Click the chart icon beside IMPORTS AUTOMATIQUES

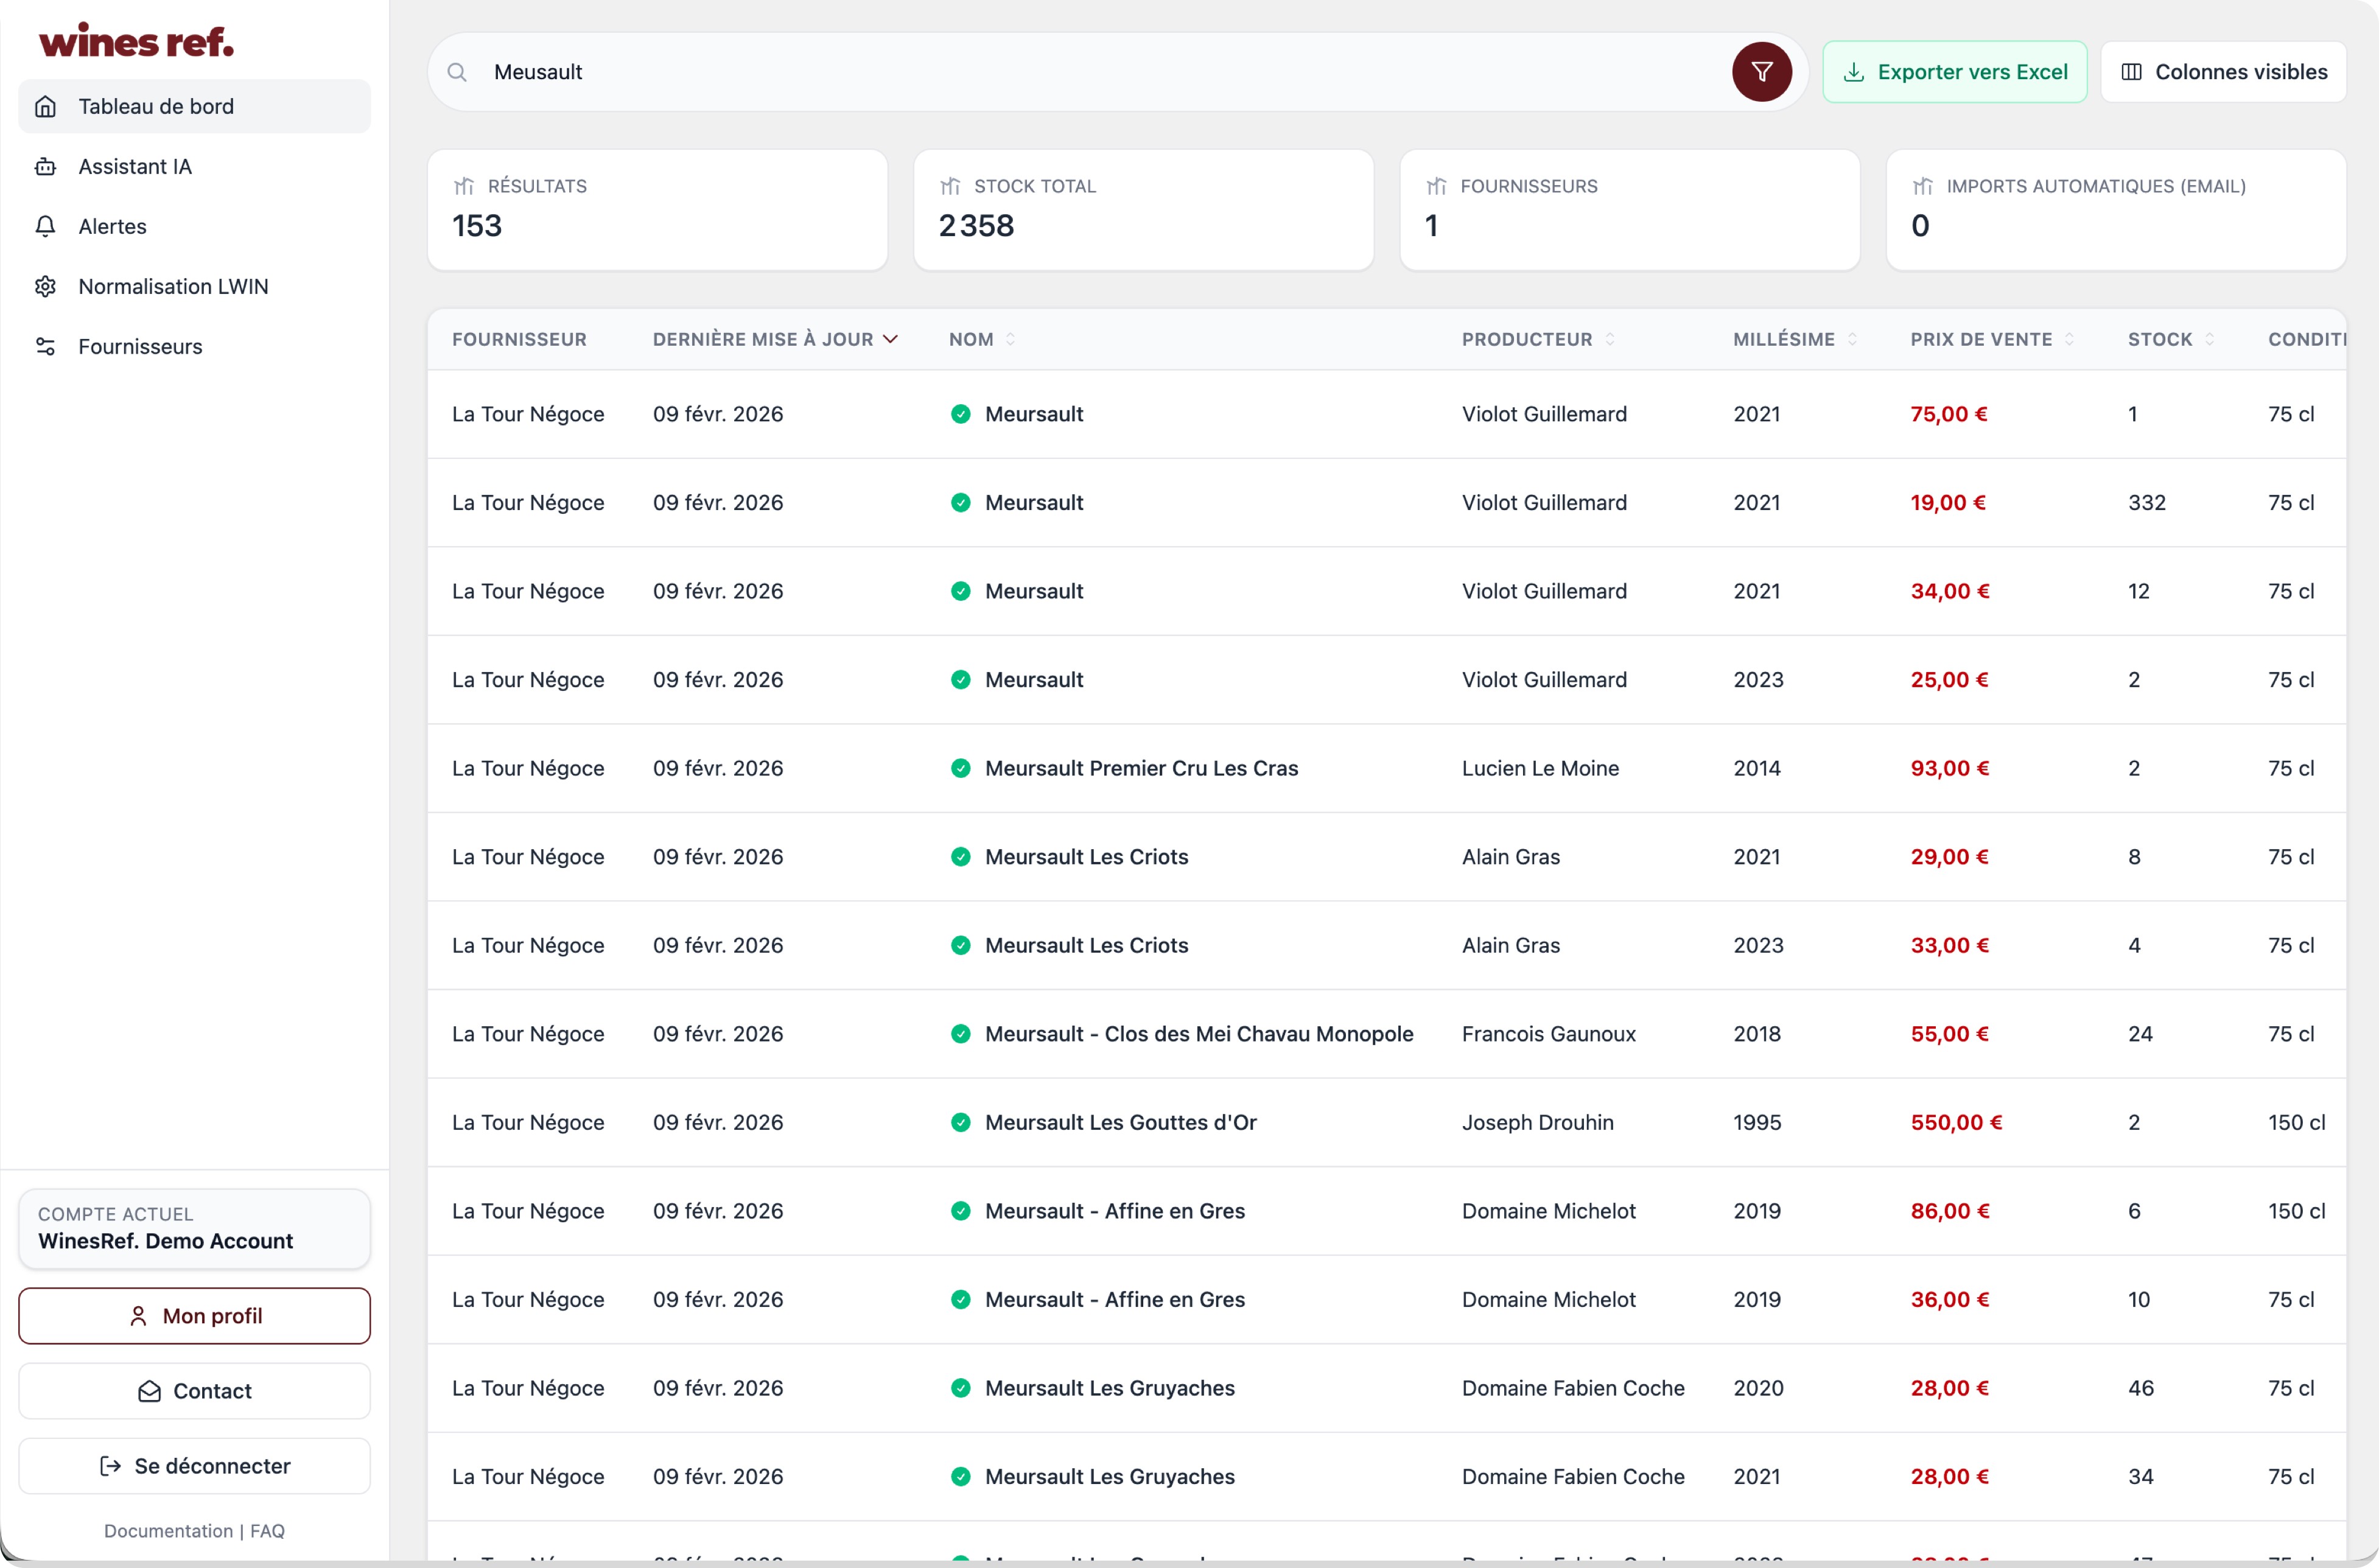click(1922, 186)
